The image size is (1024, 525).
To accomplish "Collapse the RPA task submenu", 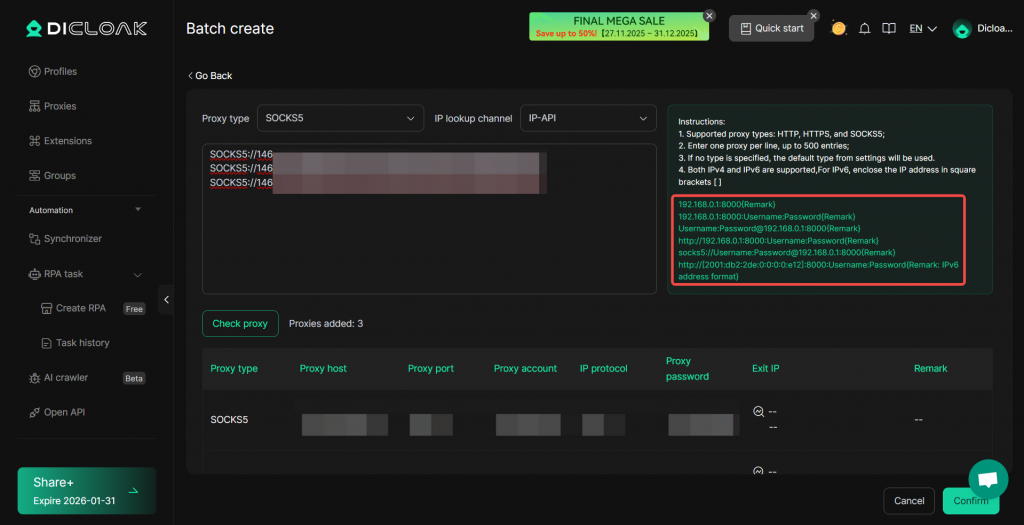I will 137,274.
